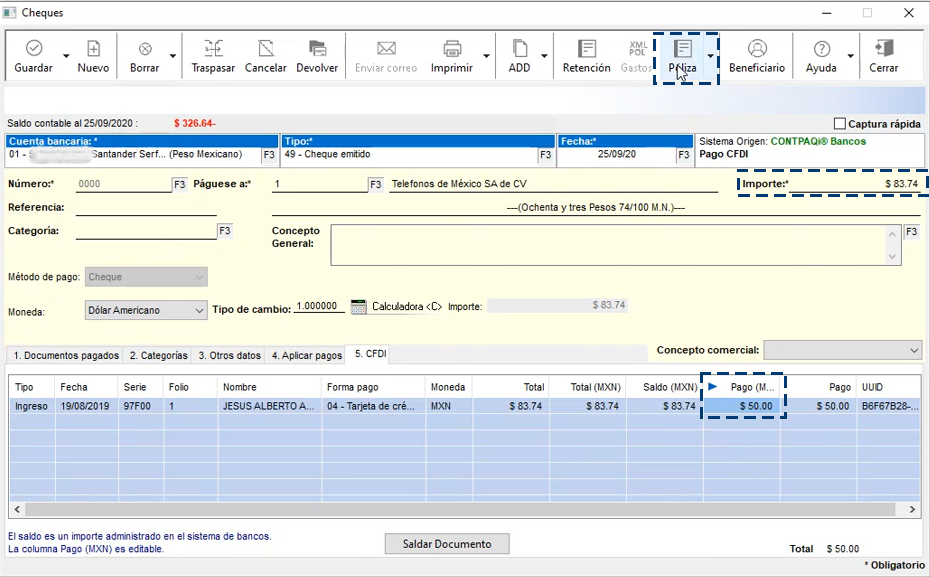
Task: Open the Guardar dropdown arrow
Action: click(66, 56)
